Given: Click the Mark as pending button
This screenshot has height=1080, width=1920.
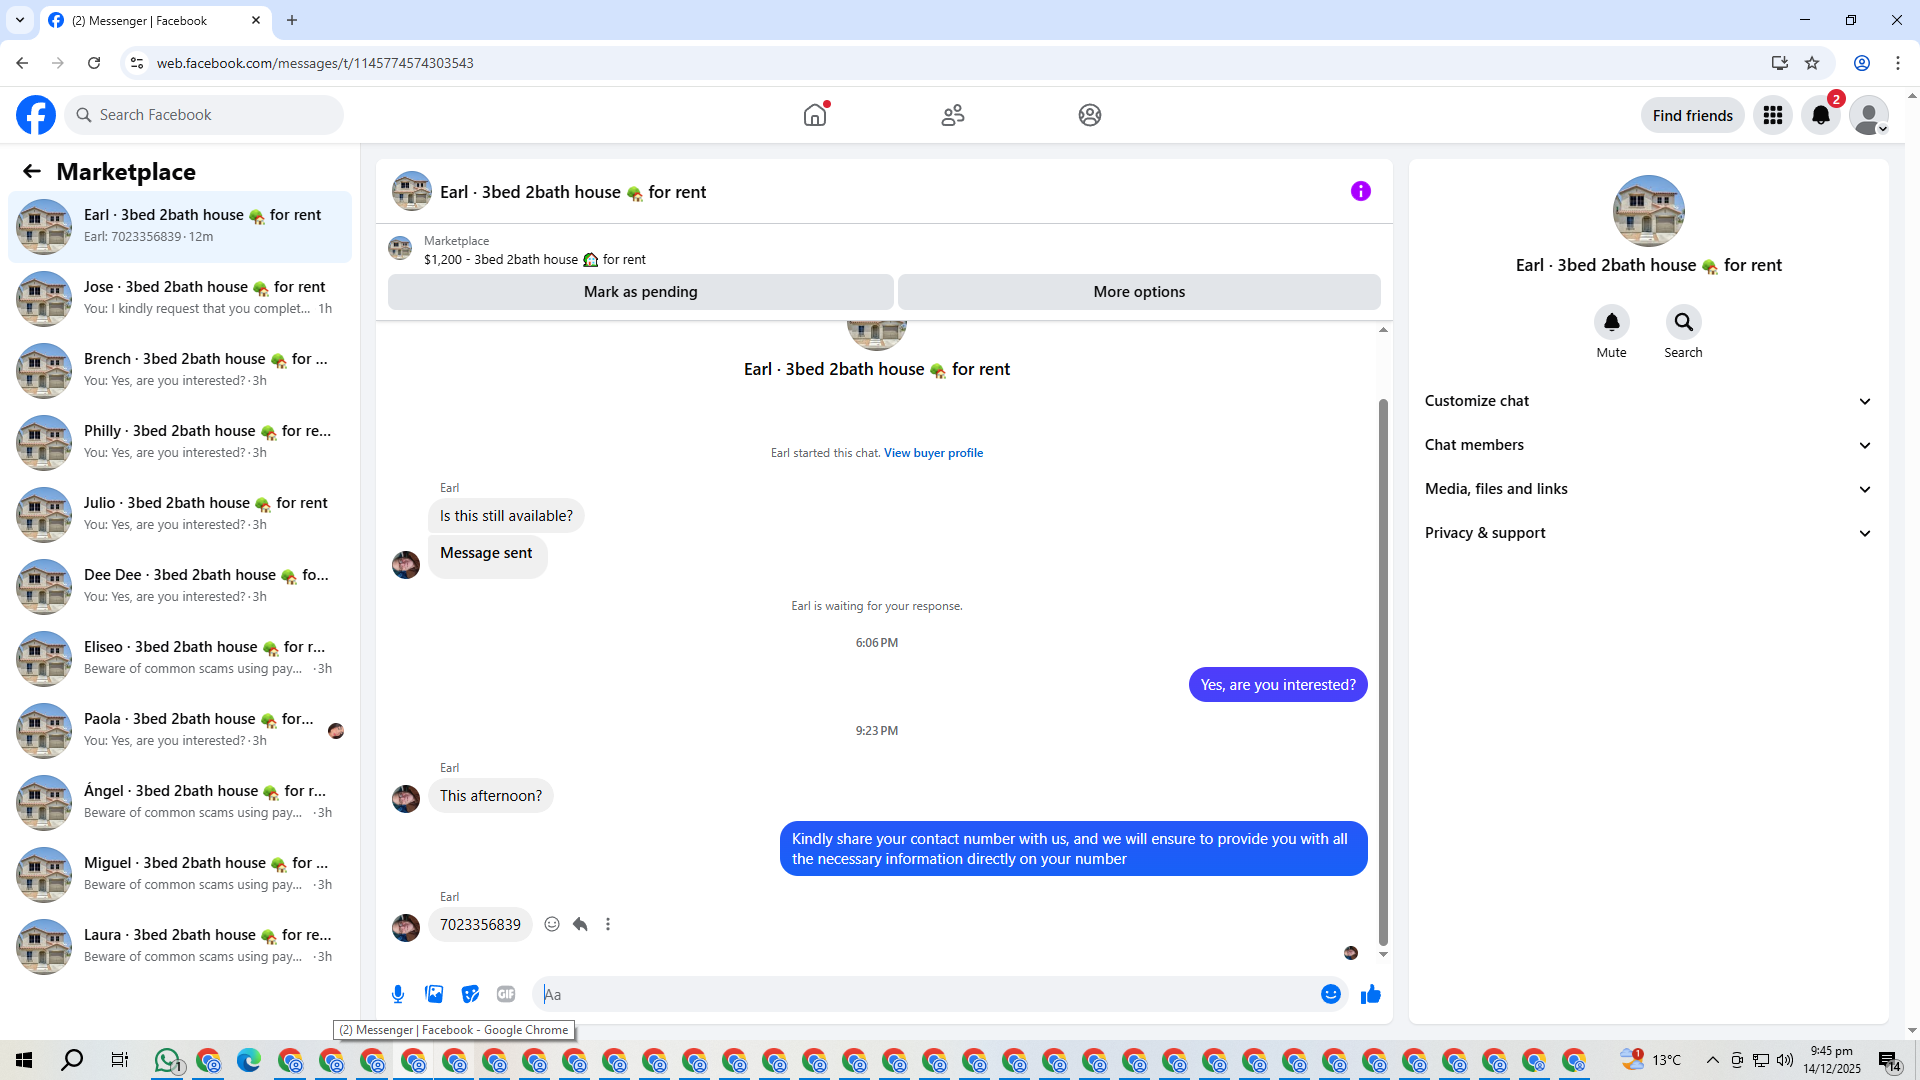Looking at the screenshot, I should point(640,292).
